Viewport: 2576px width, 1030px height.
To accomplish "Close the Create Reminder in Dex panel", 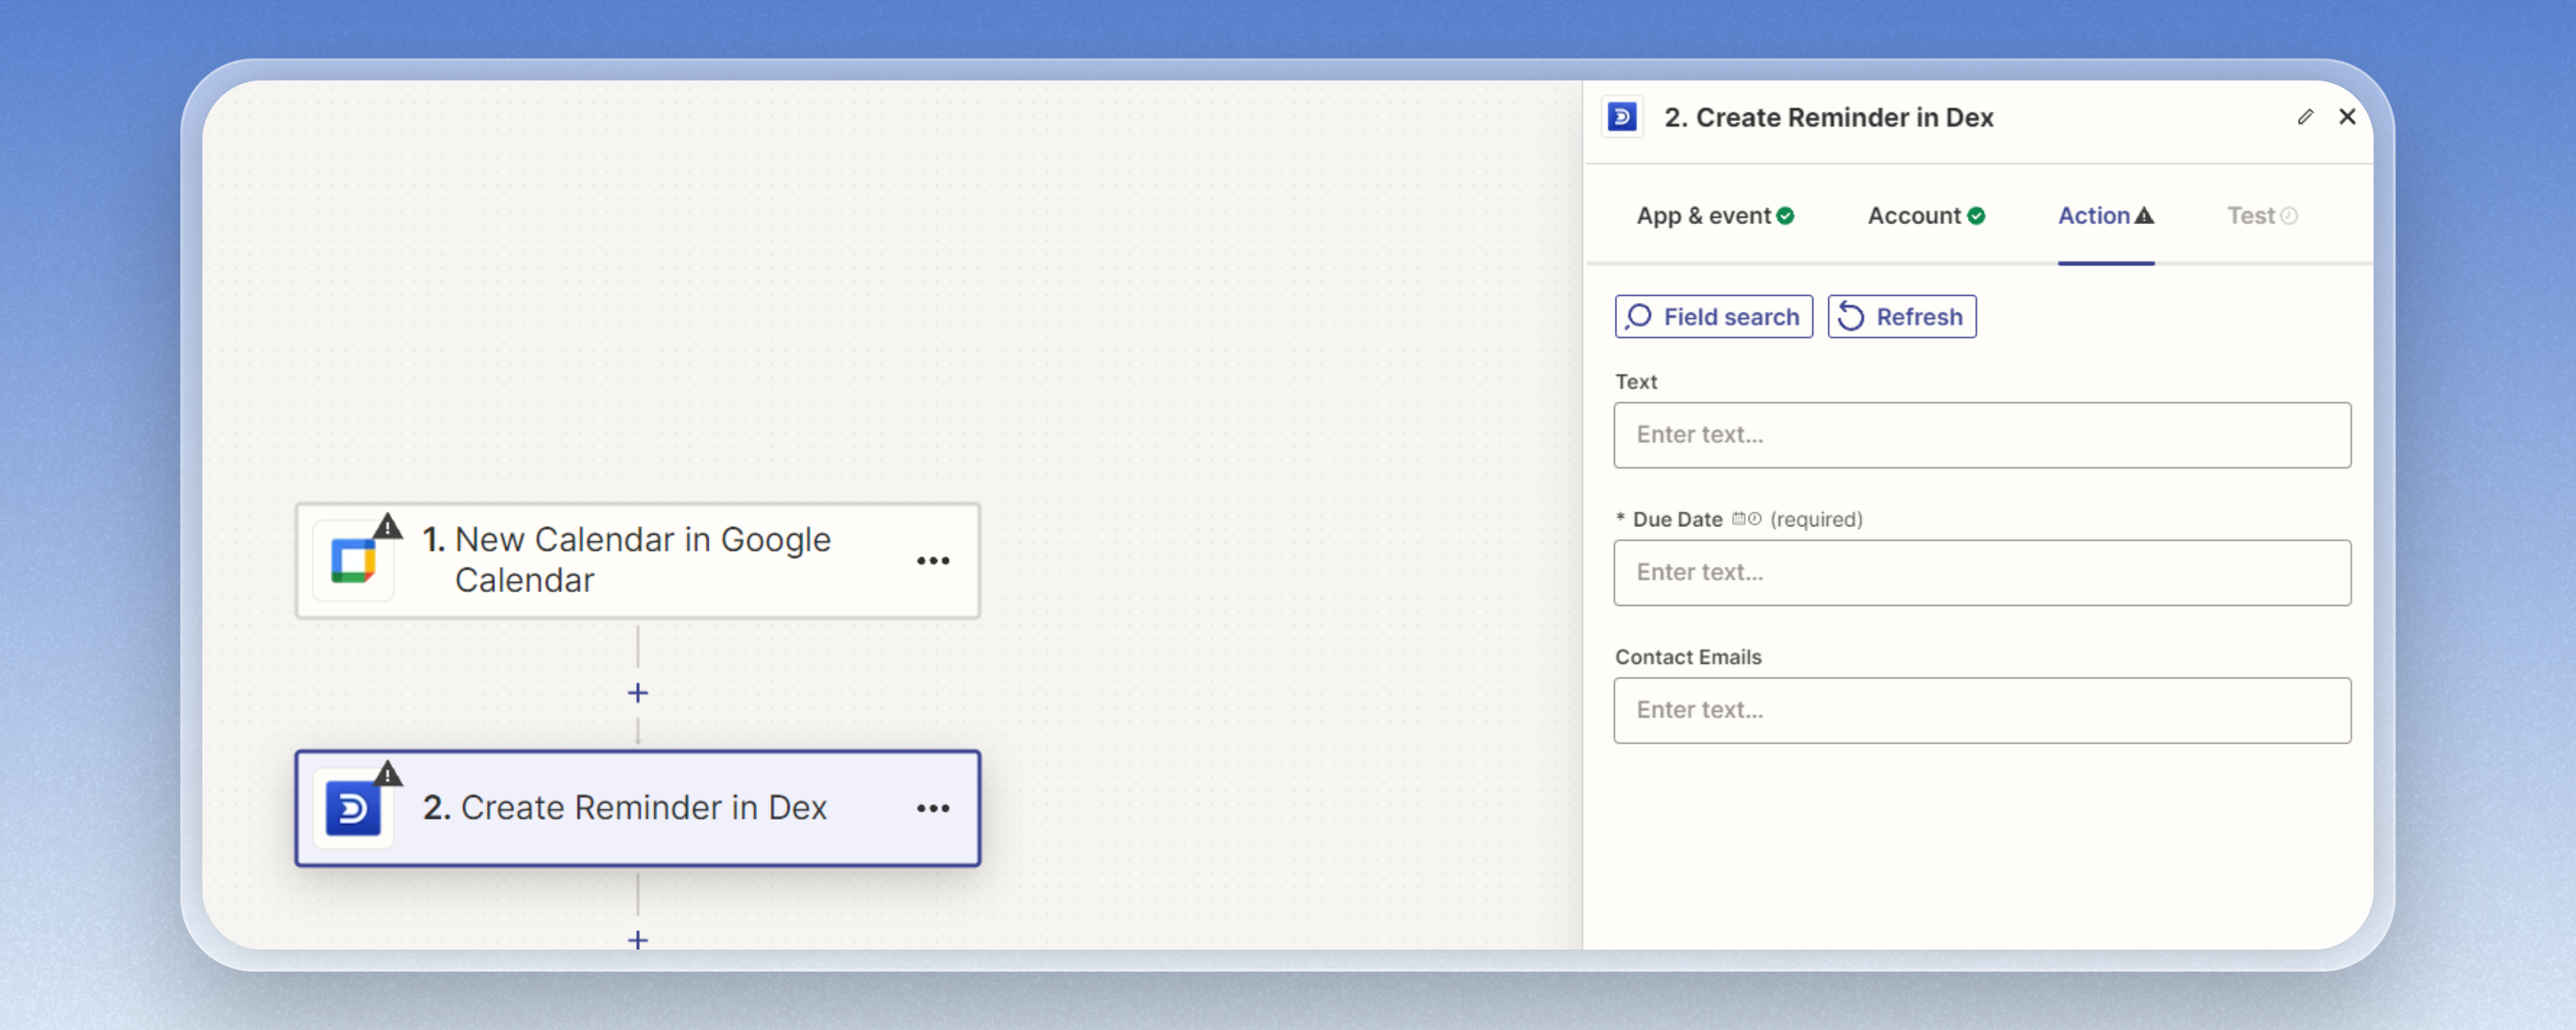I will click(x=2347, y=117).
